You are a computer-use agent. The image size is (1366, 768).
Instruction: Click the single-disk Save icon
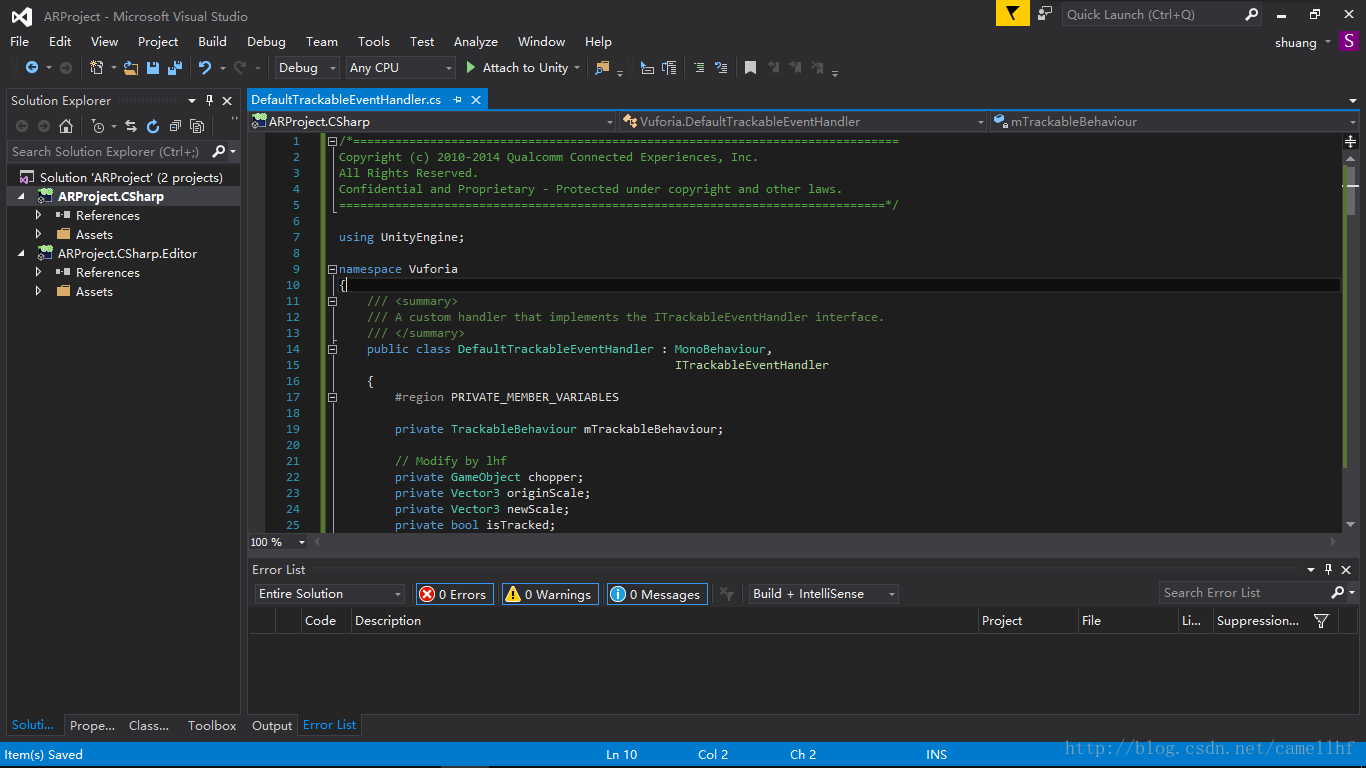(153, 68)
